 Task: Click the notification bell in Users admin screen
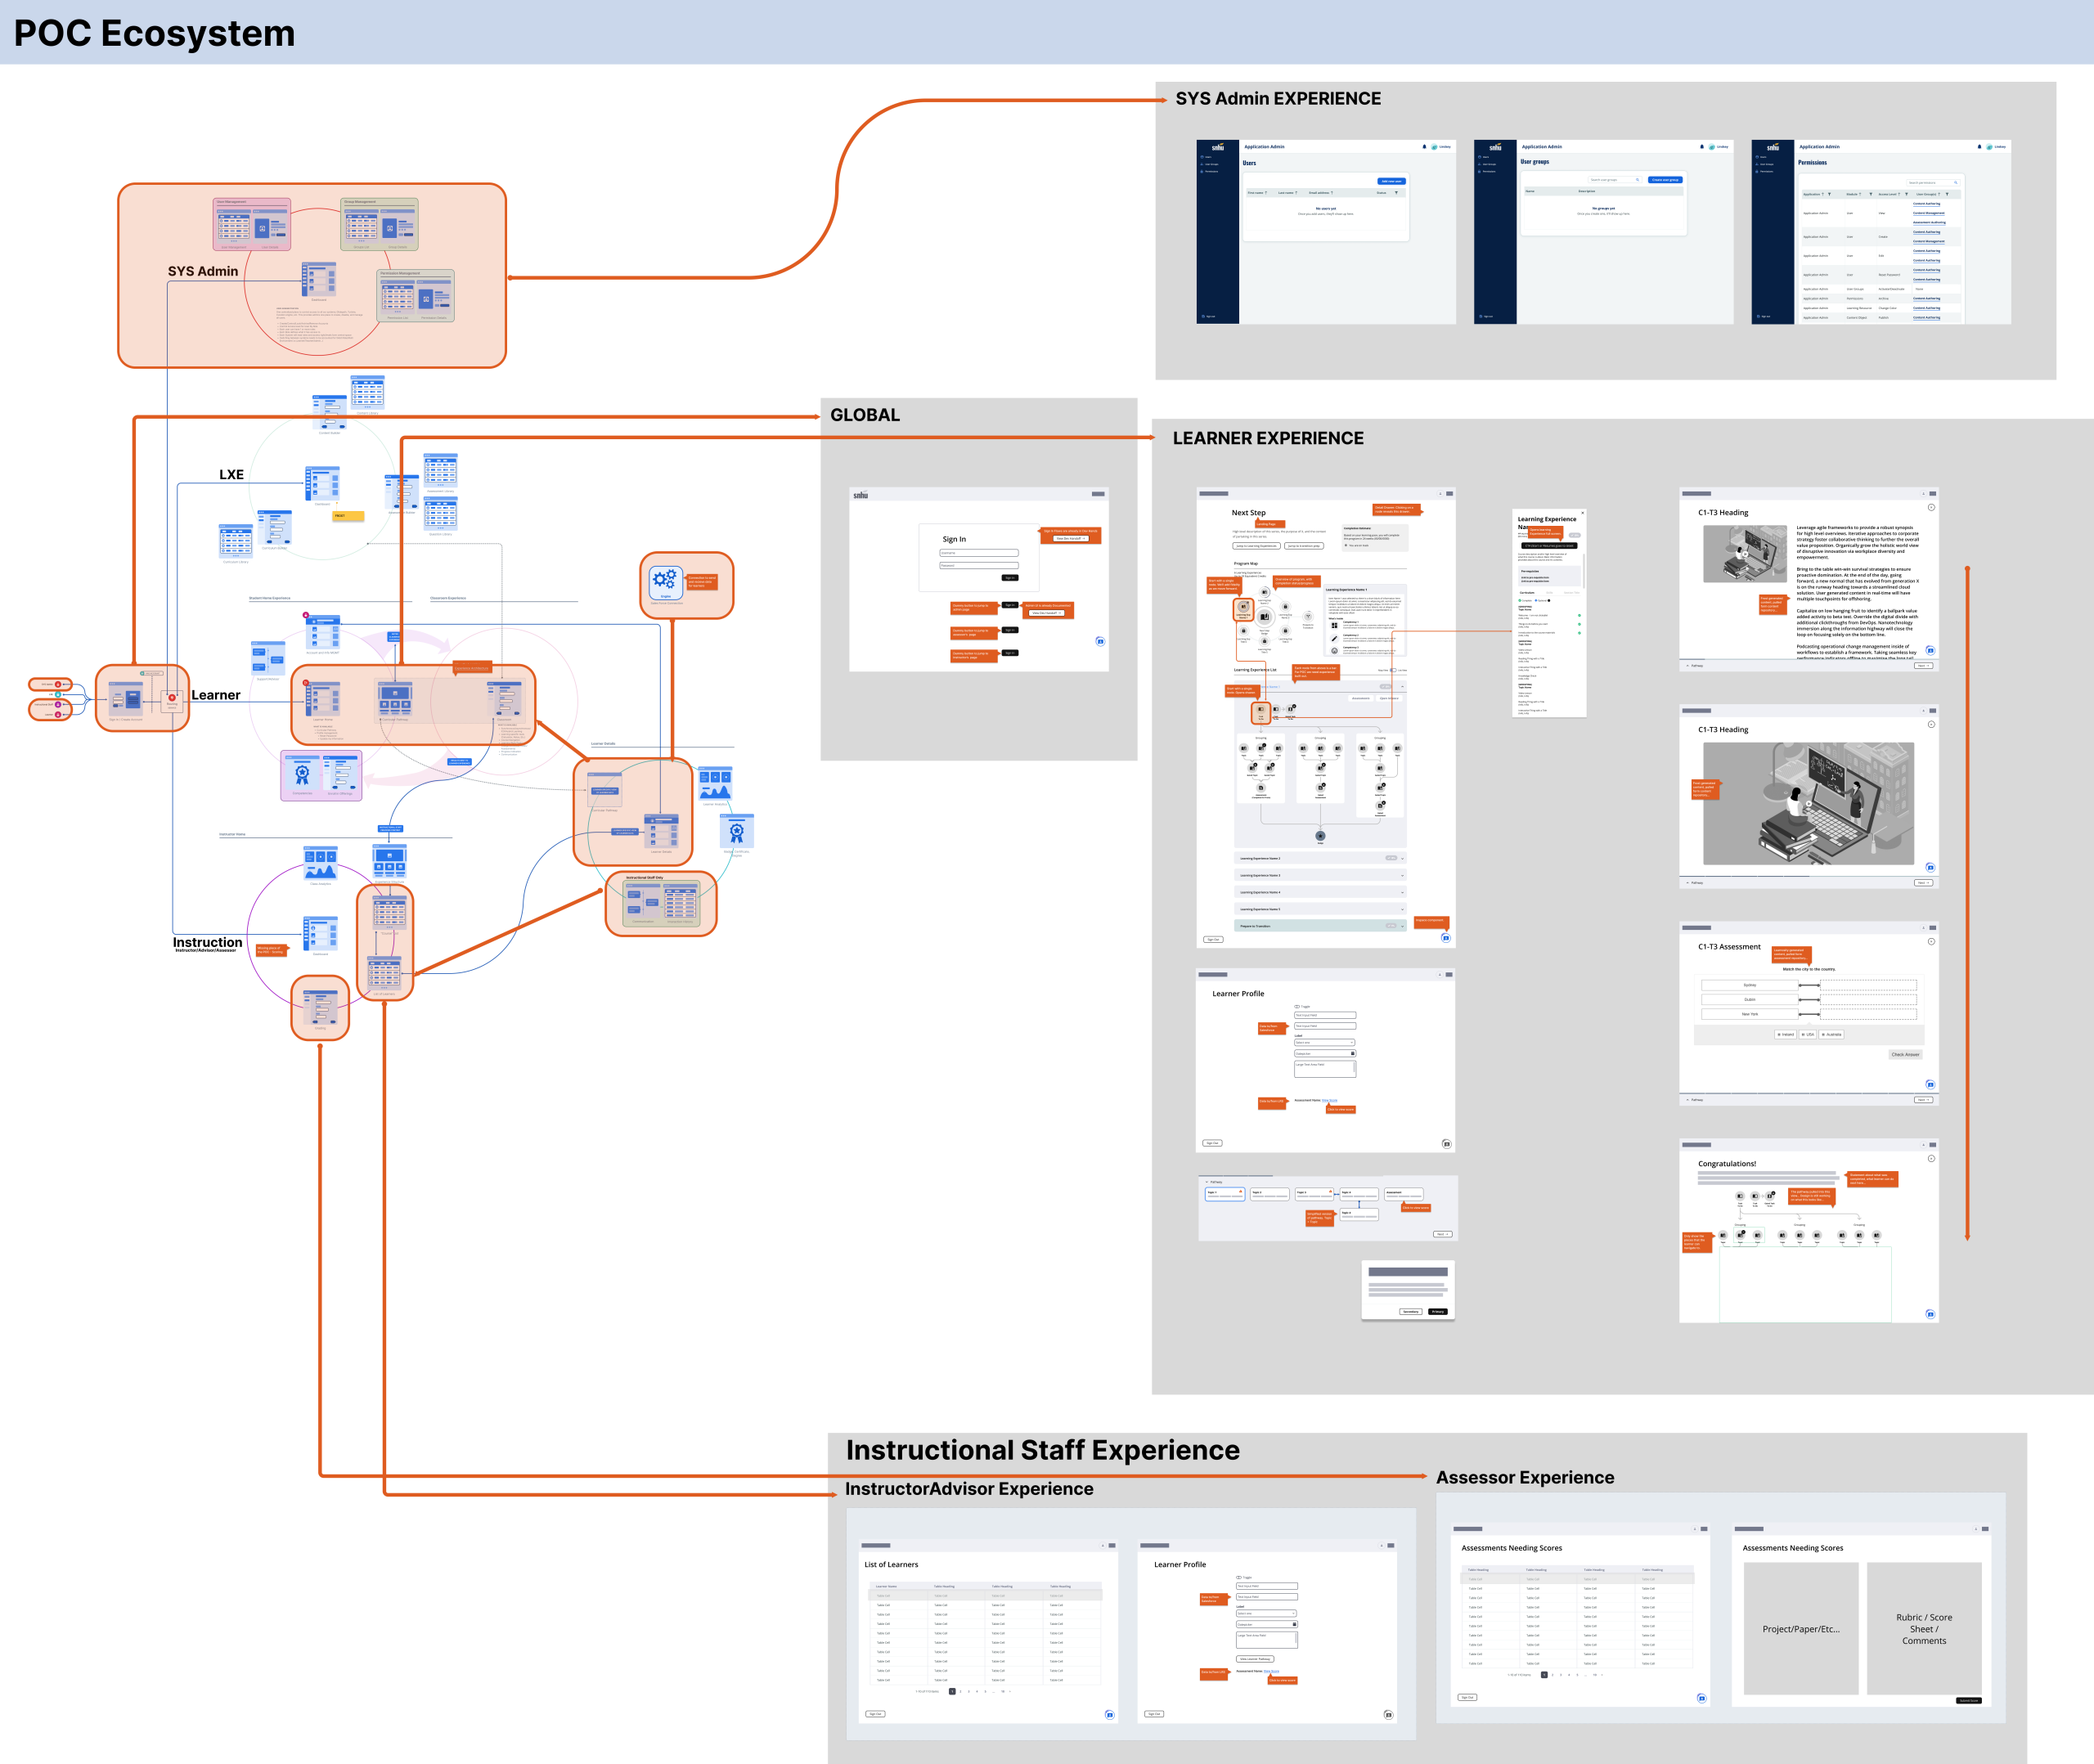[1424, 147]
